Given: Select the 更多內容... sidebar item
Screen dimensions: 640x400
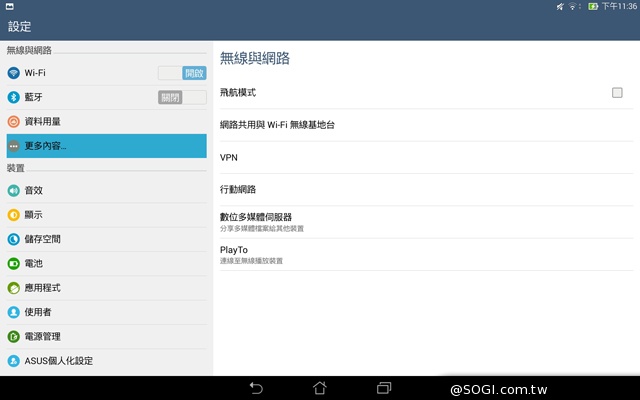Looking at the screenshot, I should click(107, 146).
